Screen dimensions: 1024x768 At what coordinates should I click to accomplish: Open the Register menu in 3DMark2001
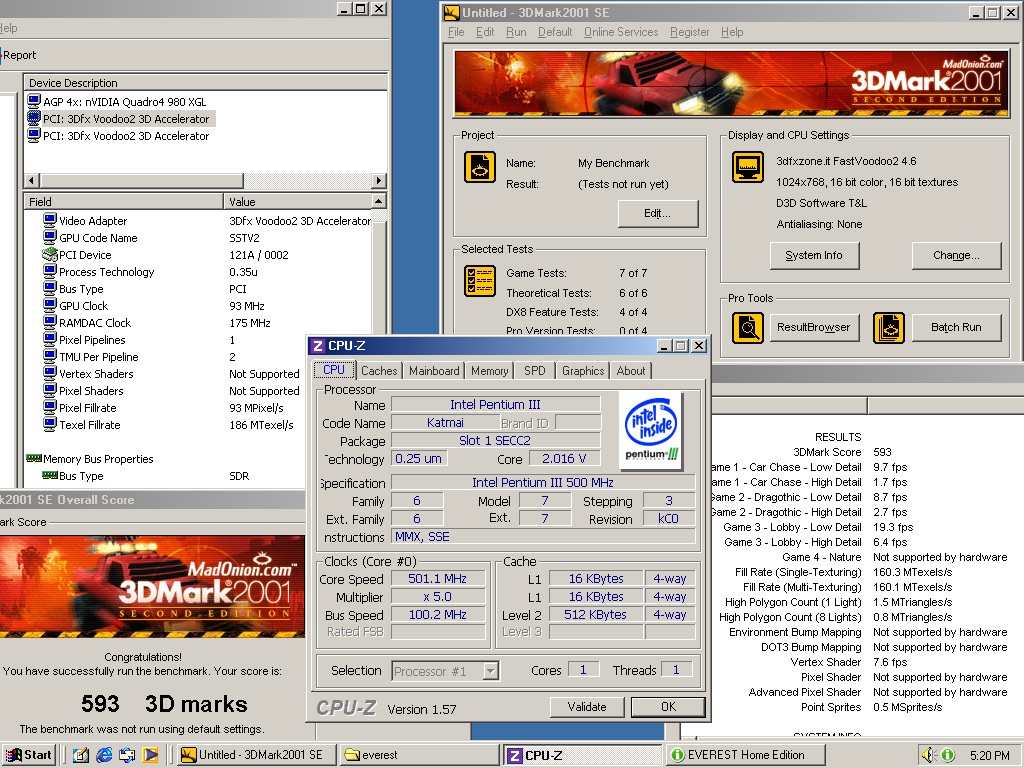tap(690, 32)
